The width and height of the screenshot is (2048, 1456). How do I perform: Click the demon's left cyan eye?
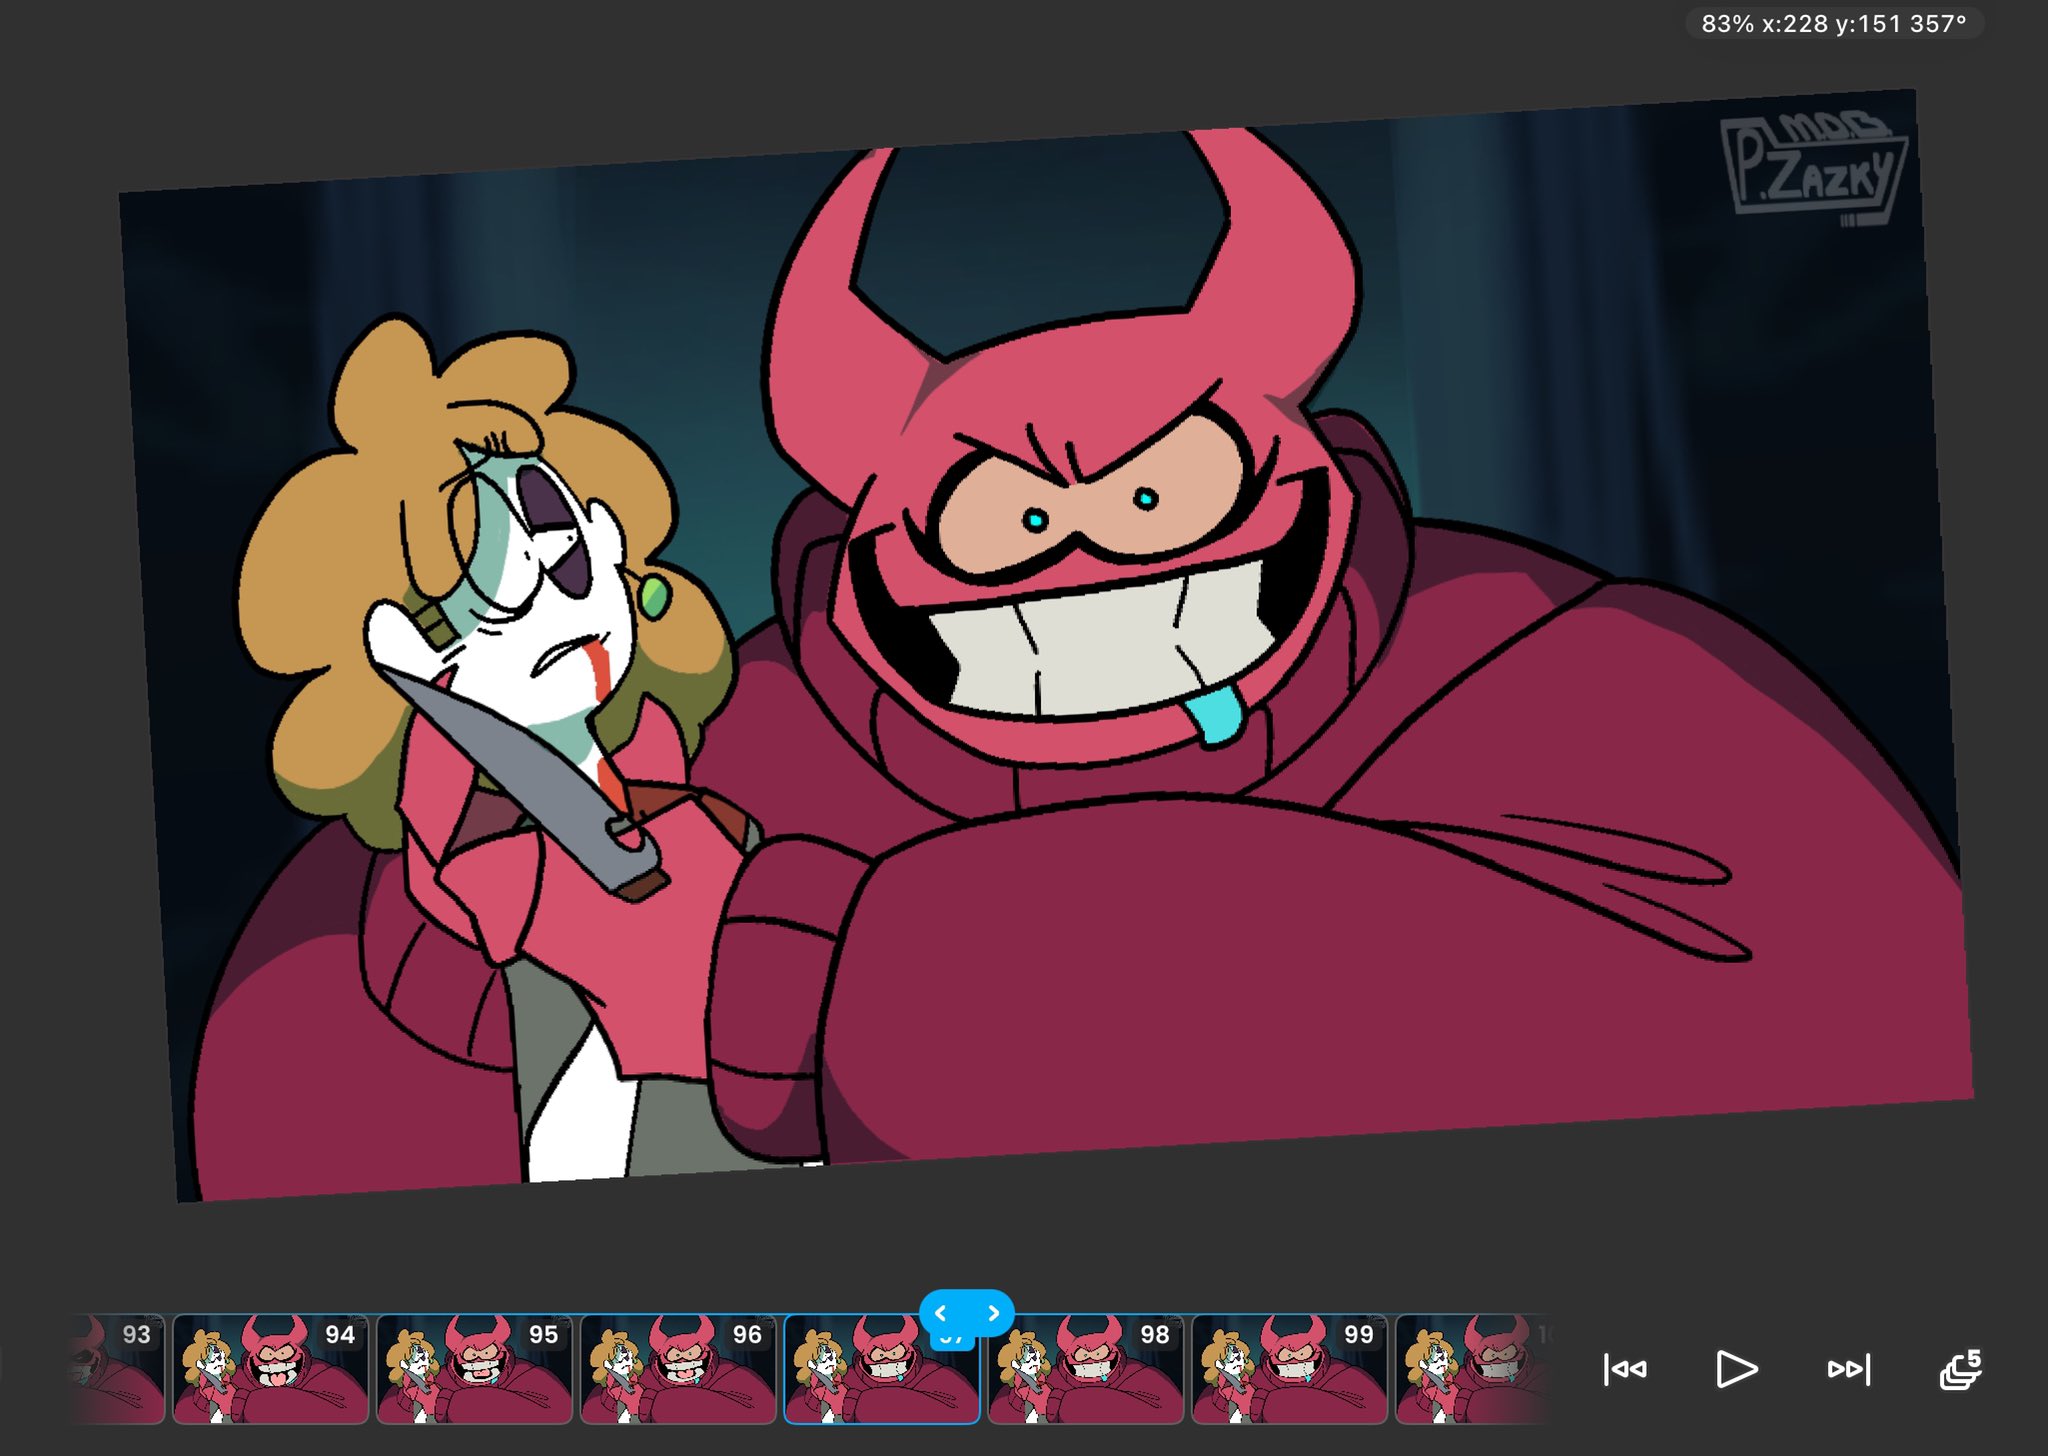1035,521
